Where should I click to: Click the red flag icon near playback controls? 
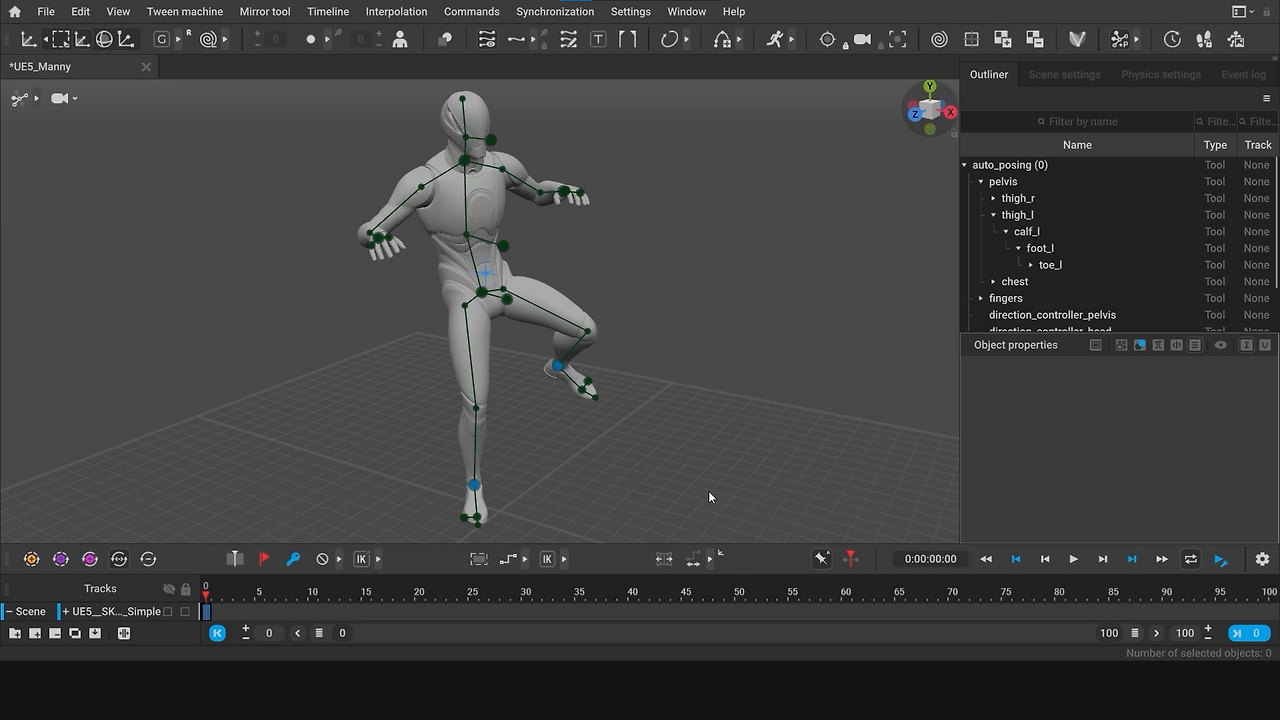[x=264, y=559]
